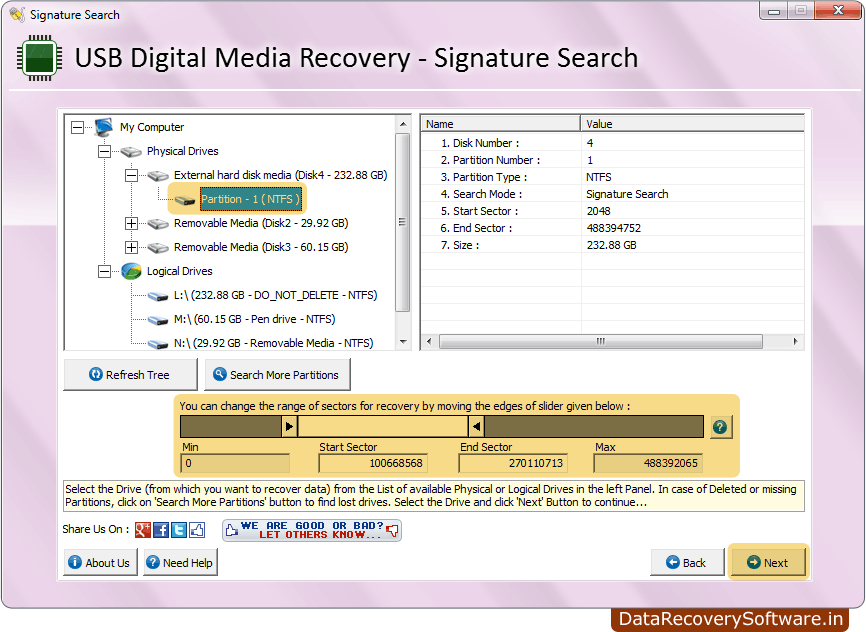Viewport: 866px width, 632px height.
Task: Click the 'Search Mode' table row
Action: tap(612, 194)
